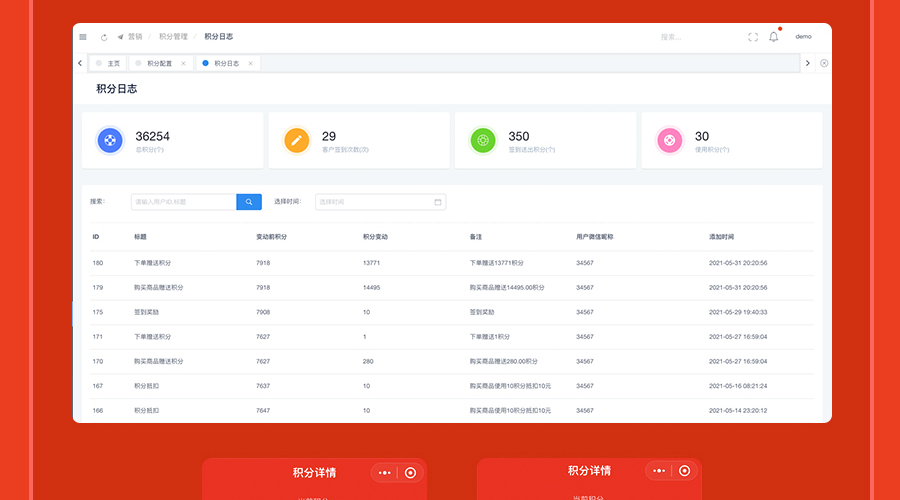900x500 pixels.
Task: Click timestamp 2021-05-16 08:21:24
Action: pyautogui.click(x=738, y=386)
